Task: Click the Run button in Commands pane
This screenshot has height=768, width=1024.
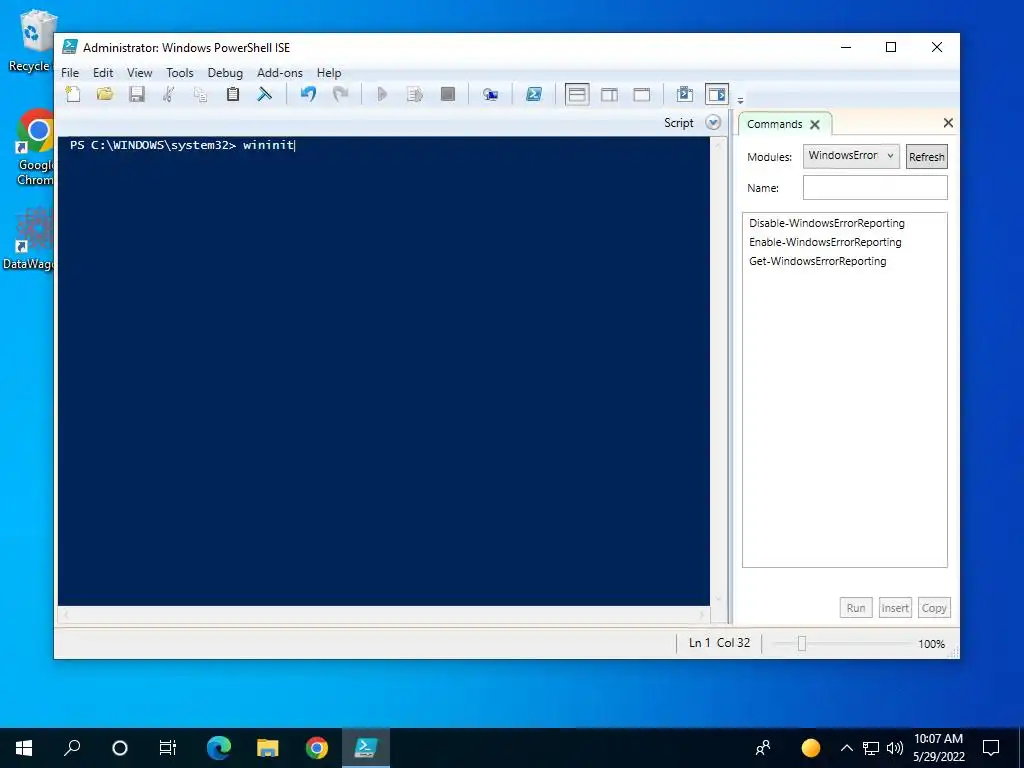Action: point(856,607)
